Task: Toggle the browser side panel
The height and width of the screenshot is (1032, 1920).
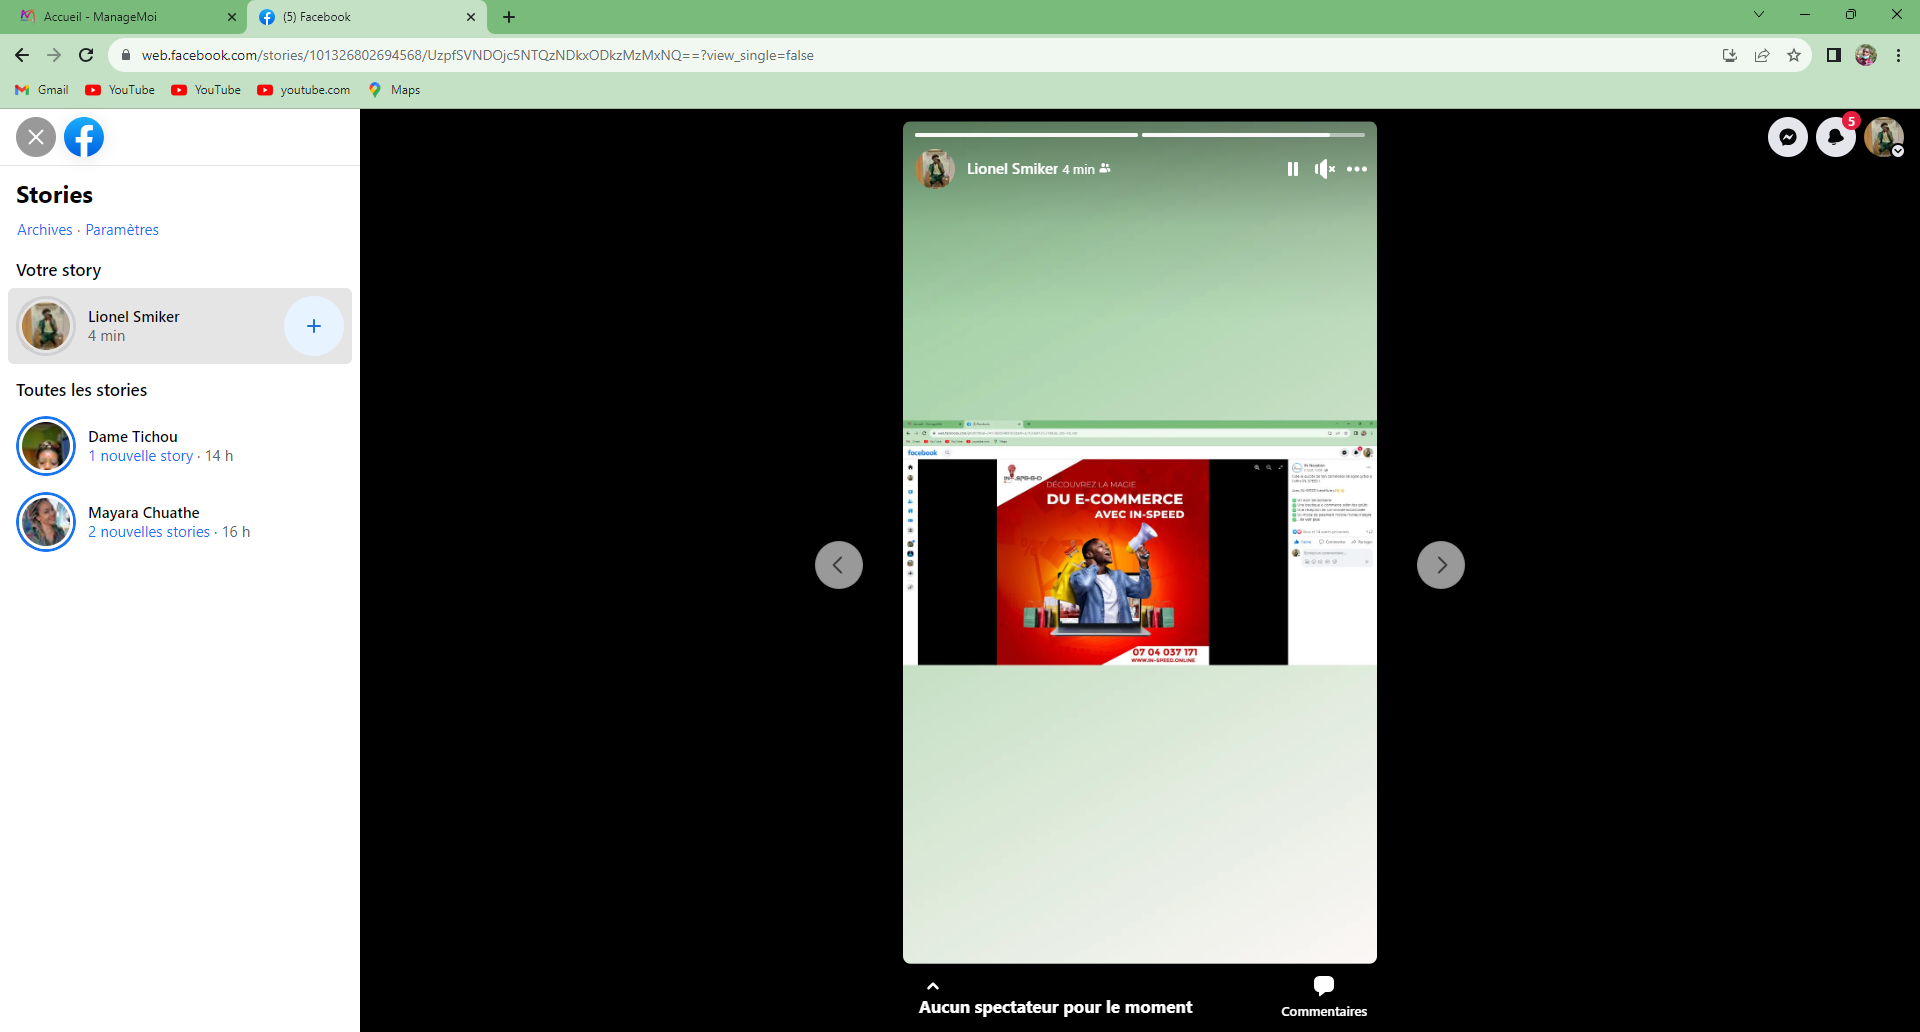Action: 1833,55
